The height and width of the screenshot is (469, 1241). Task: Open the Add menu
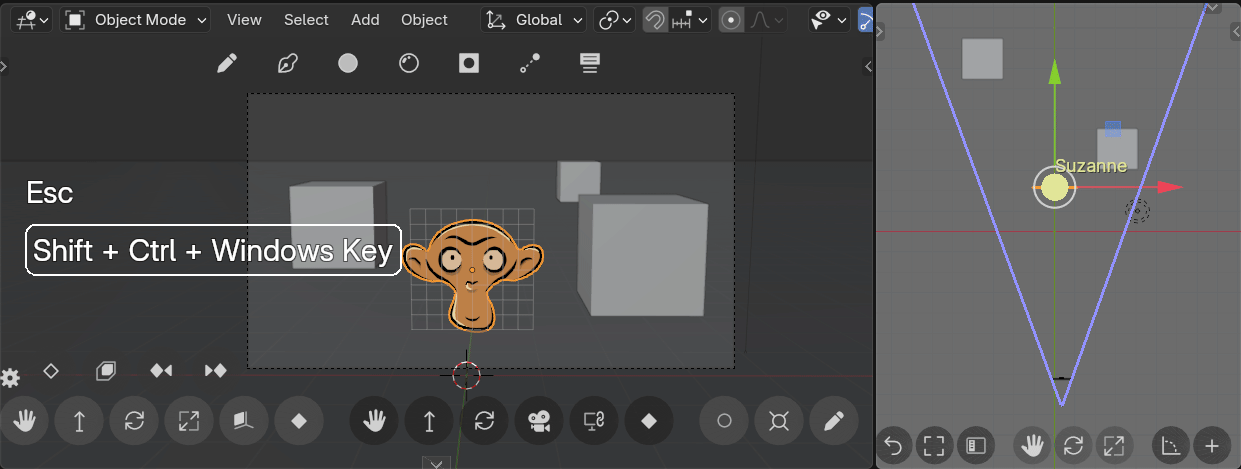pyautogui.click(x=365, y=19)
